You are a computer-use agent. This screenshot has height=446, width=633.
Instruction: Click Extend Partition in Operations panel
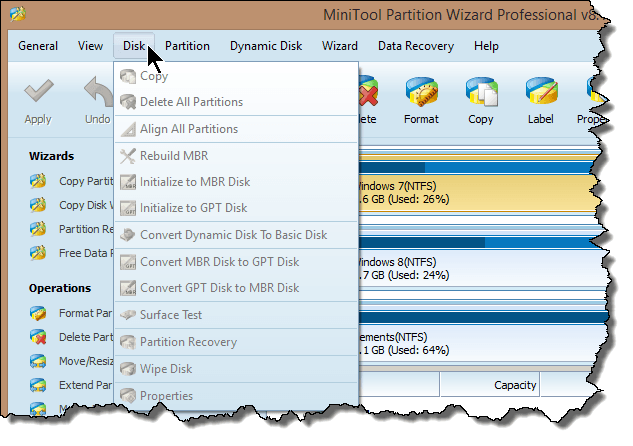pos(85,385)
